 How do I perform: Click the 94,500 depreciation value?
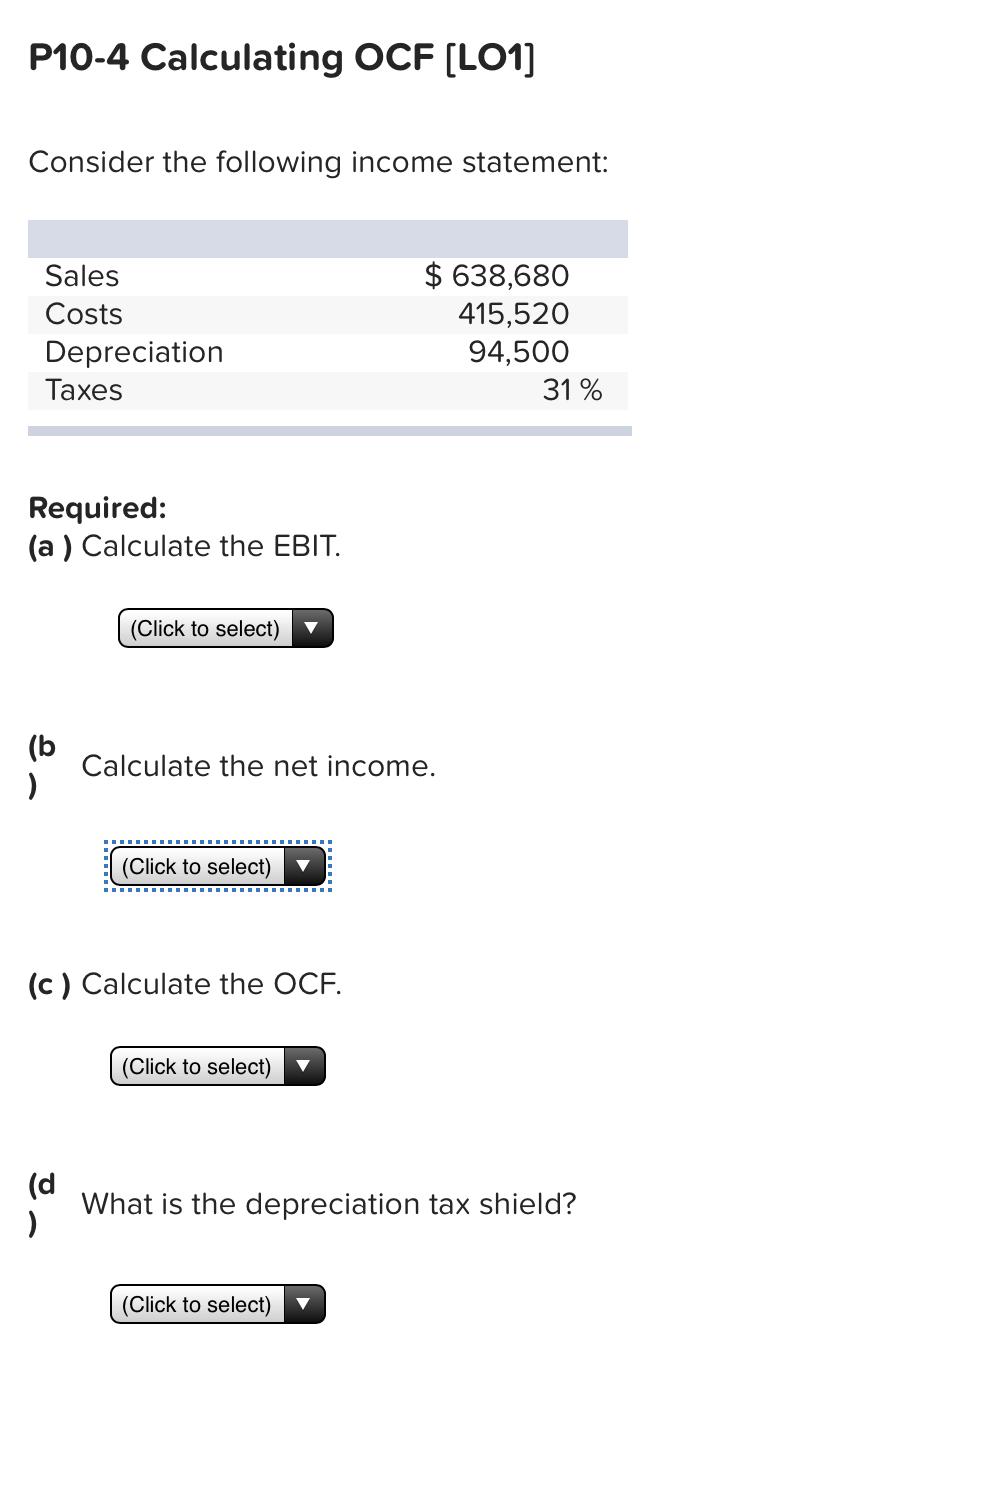click(519, 352)
